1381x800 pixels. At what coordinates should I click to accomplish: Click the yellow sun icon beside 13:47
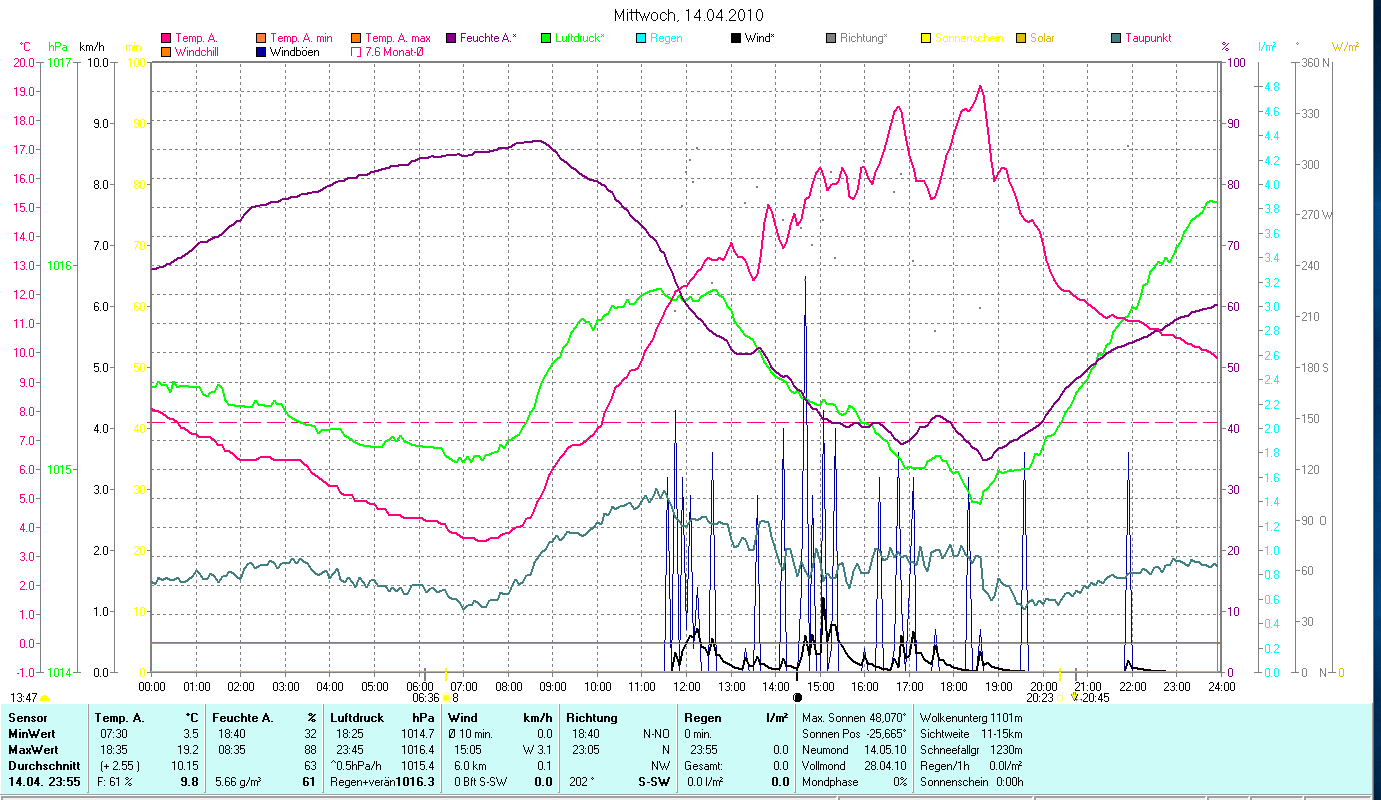pyautogui.click(x=45, y=698)
